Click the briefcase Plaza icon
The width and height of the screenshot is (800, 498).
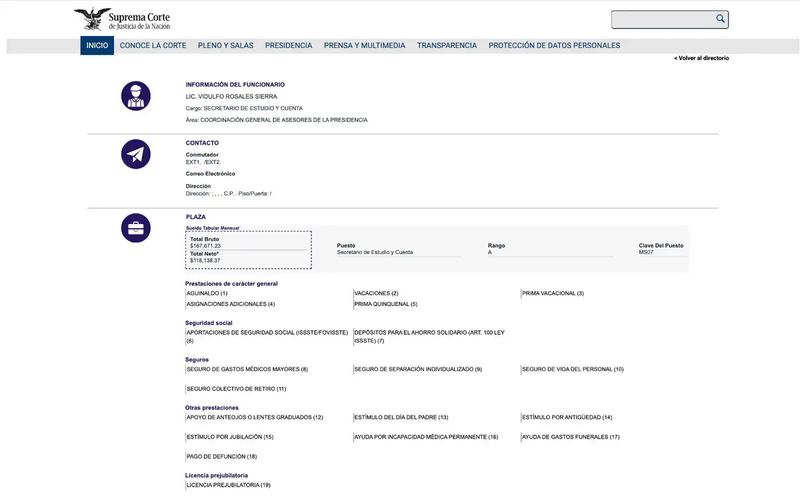point(136,228)
